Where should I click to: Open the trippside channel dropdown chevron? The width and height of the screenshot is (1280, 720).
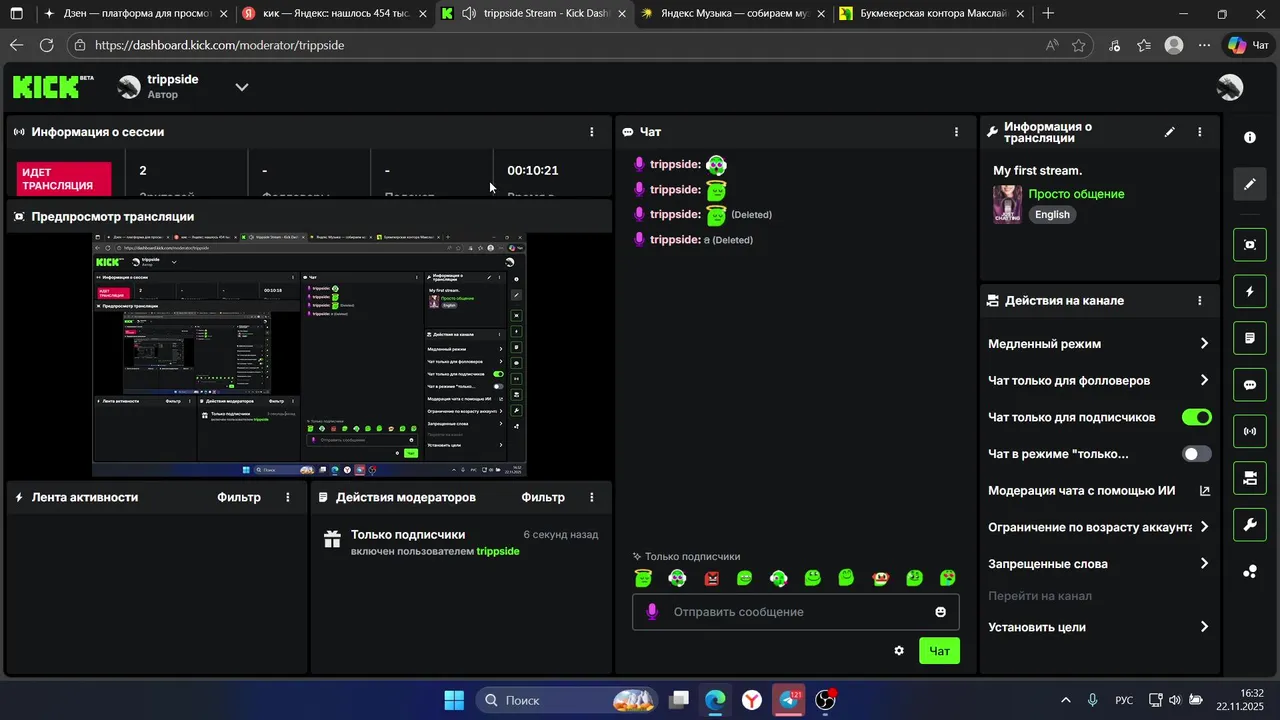point(242,87)
